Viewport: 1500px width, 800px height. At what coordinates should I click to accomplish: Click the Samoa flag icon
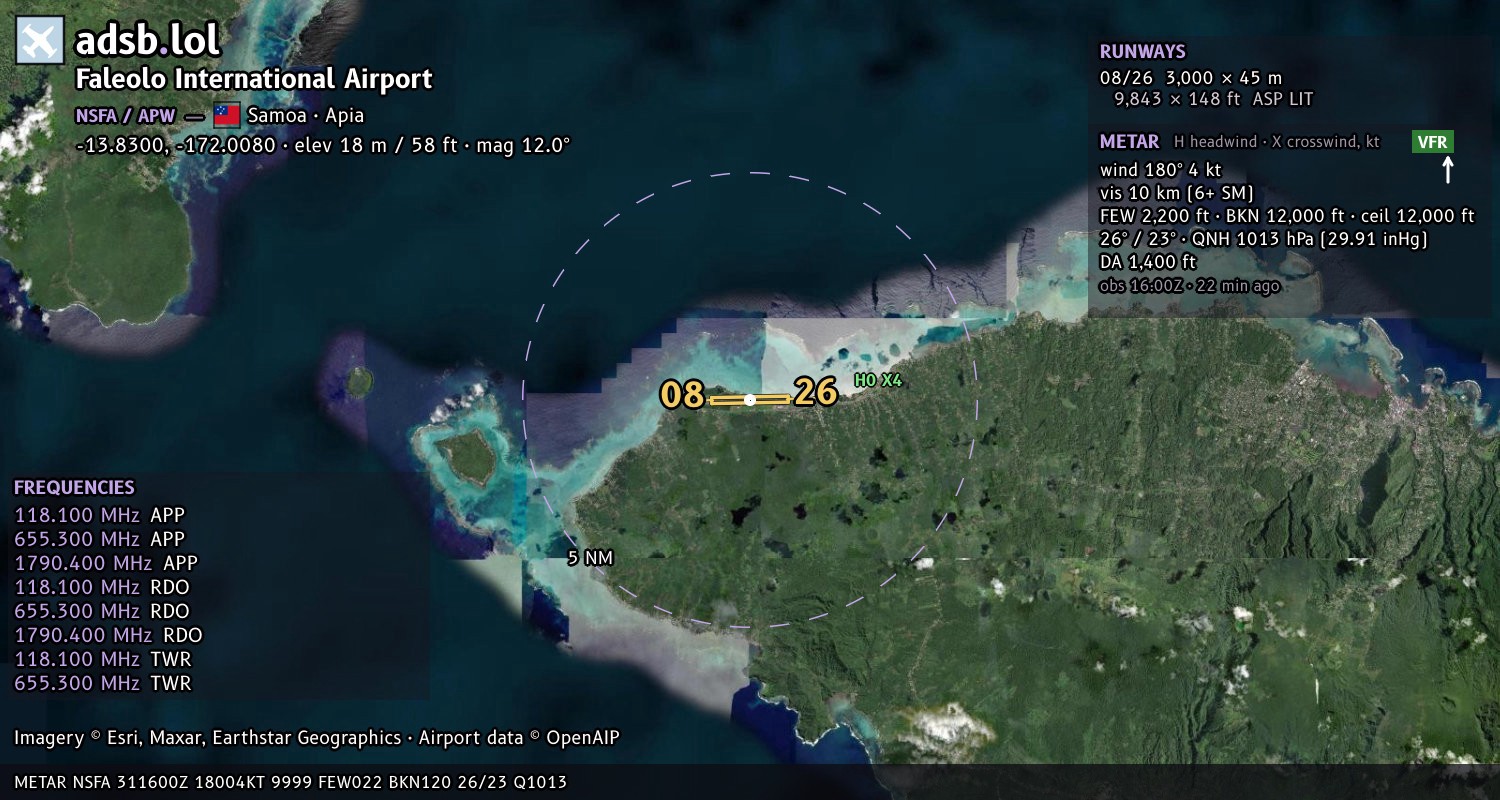tap(227, 115)
